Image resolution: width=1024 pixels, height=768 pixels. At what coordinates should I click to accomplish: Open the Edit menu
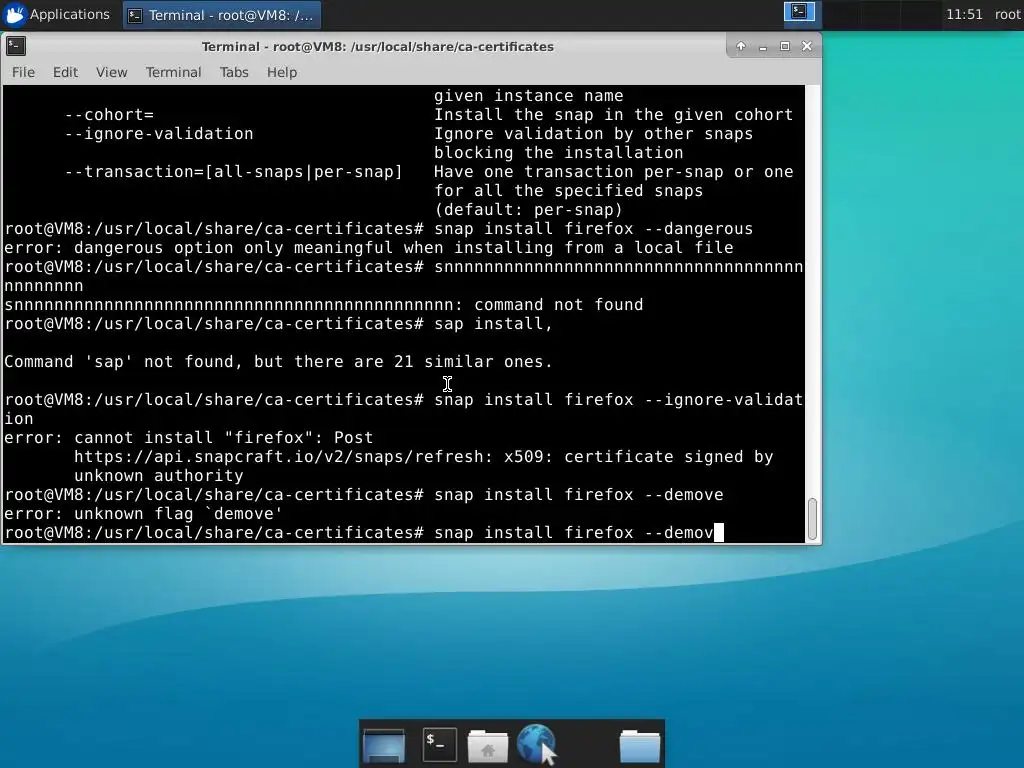pos(65,72)
